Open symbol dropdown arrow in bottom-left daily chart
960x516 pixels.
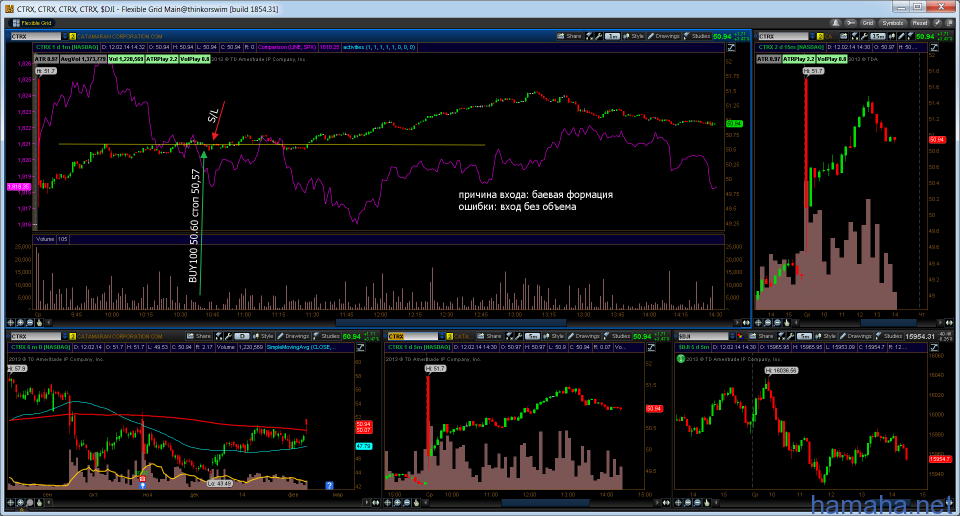(65, 336)
